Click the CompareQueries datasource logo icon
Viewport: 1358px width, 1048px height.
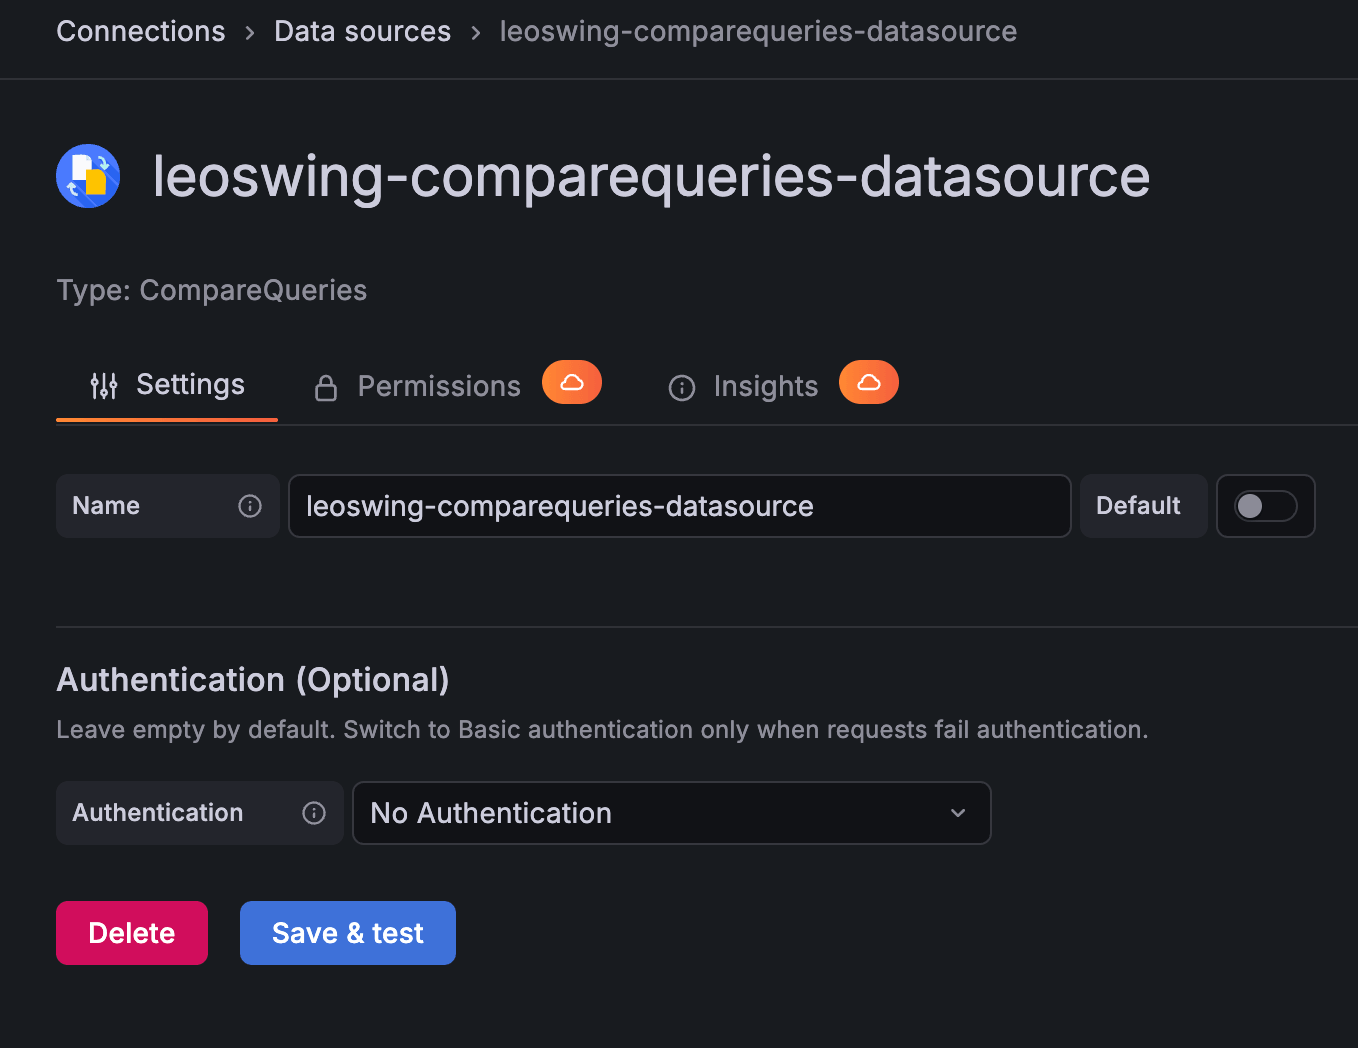[x=88, y=176]
